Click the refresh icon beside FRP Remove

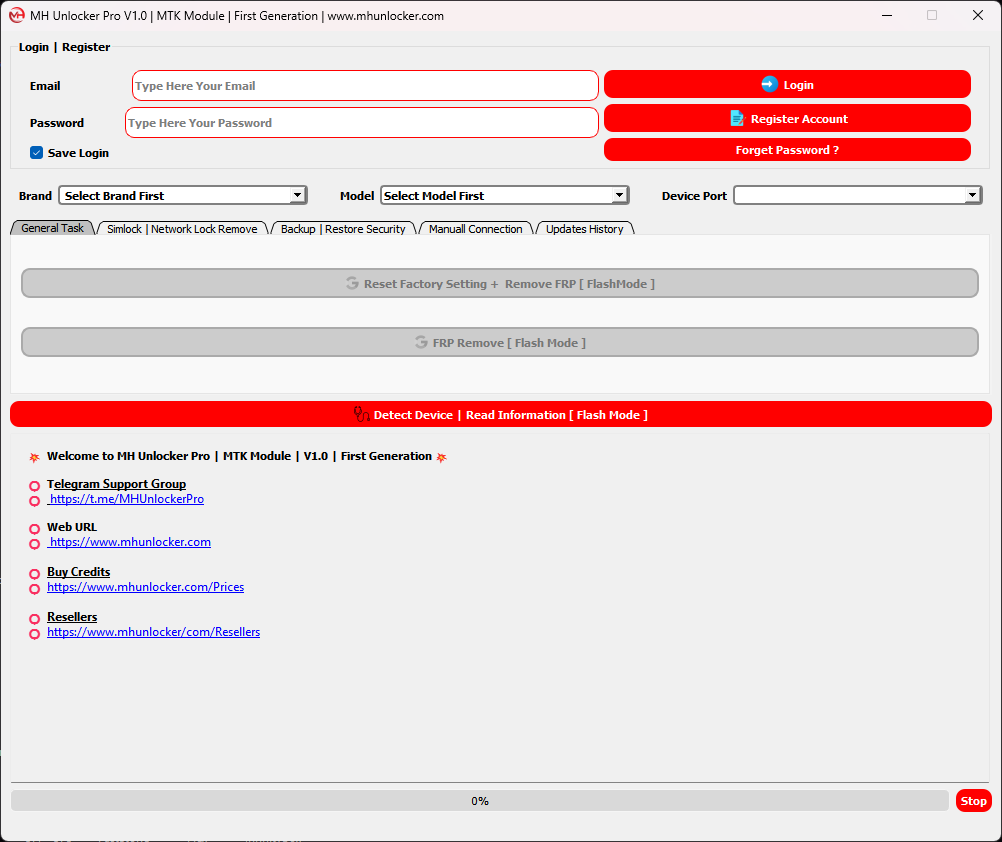click(421, 343)
